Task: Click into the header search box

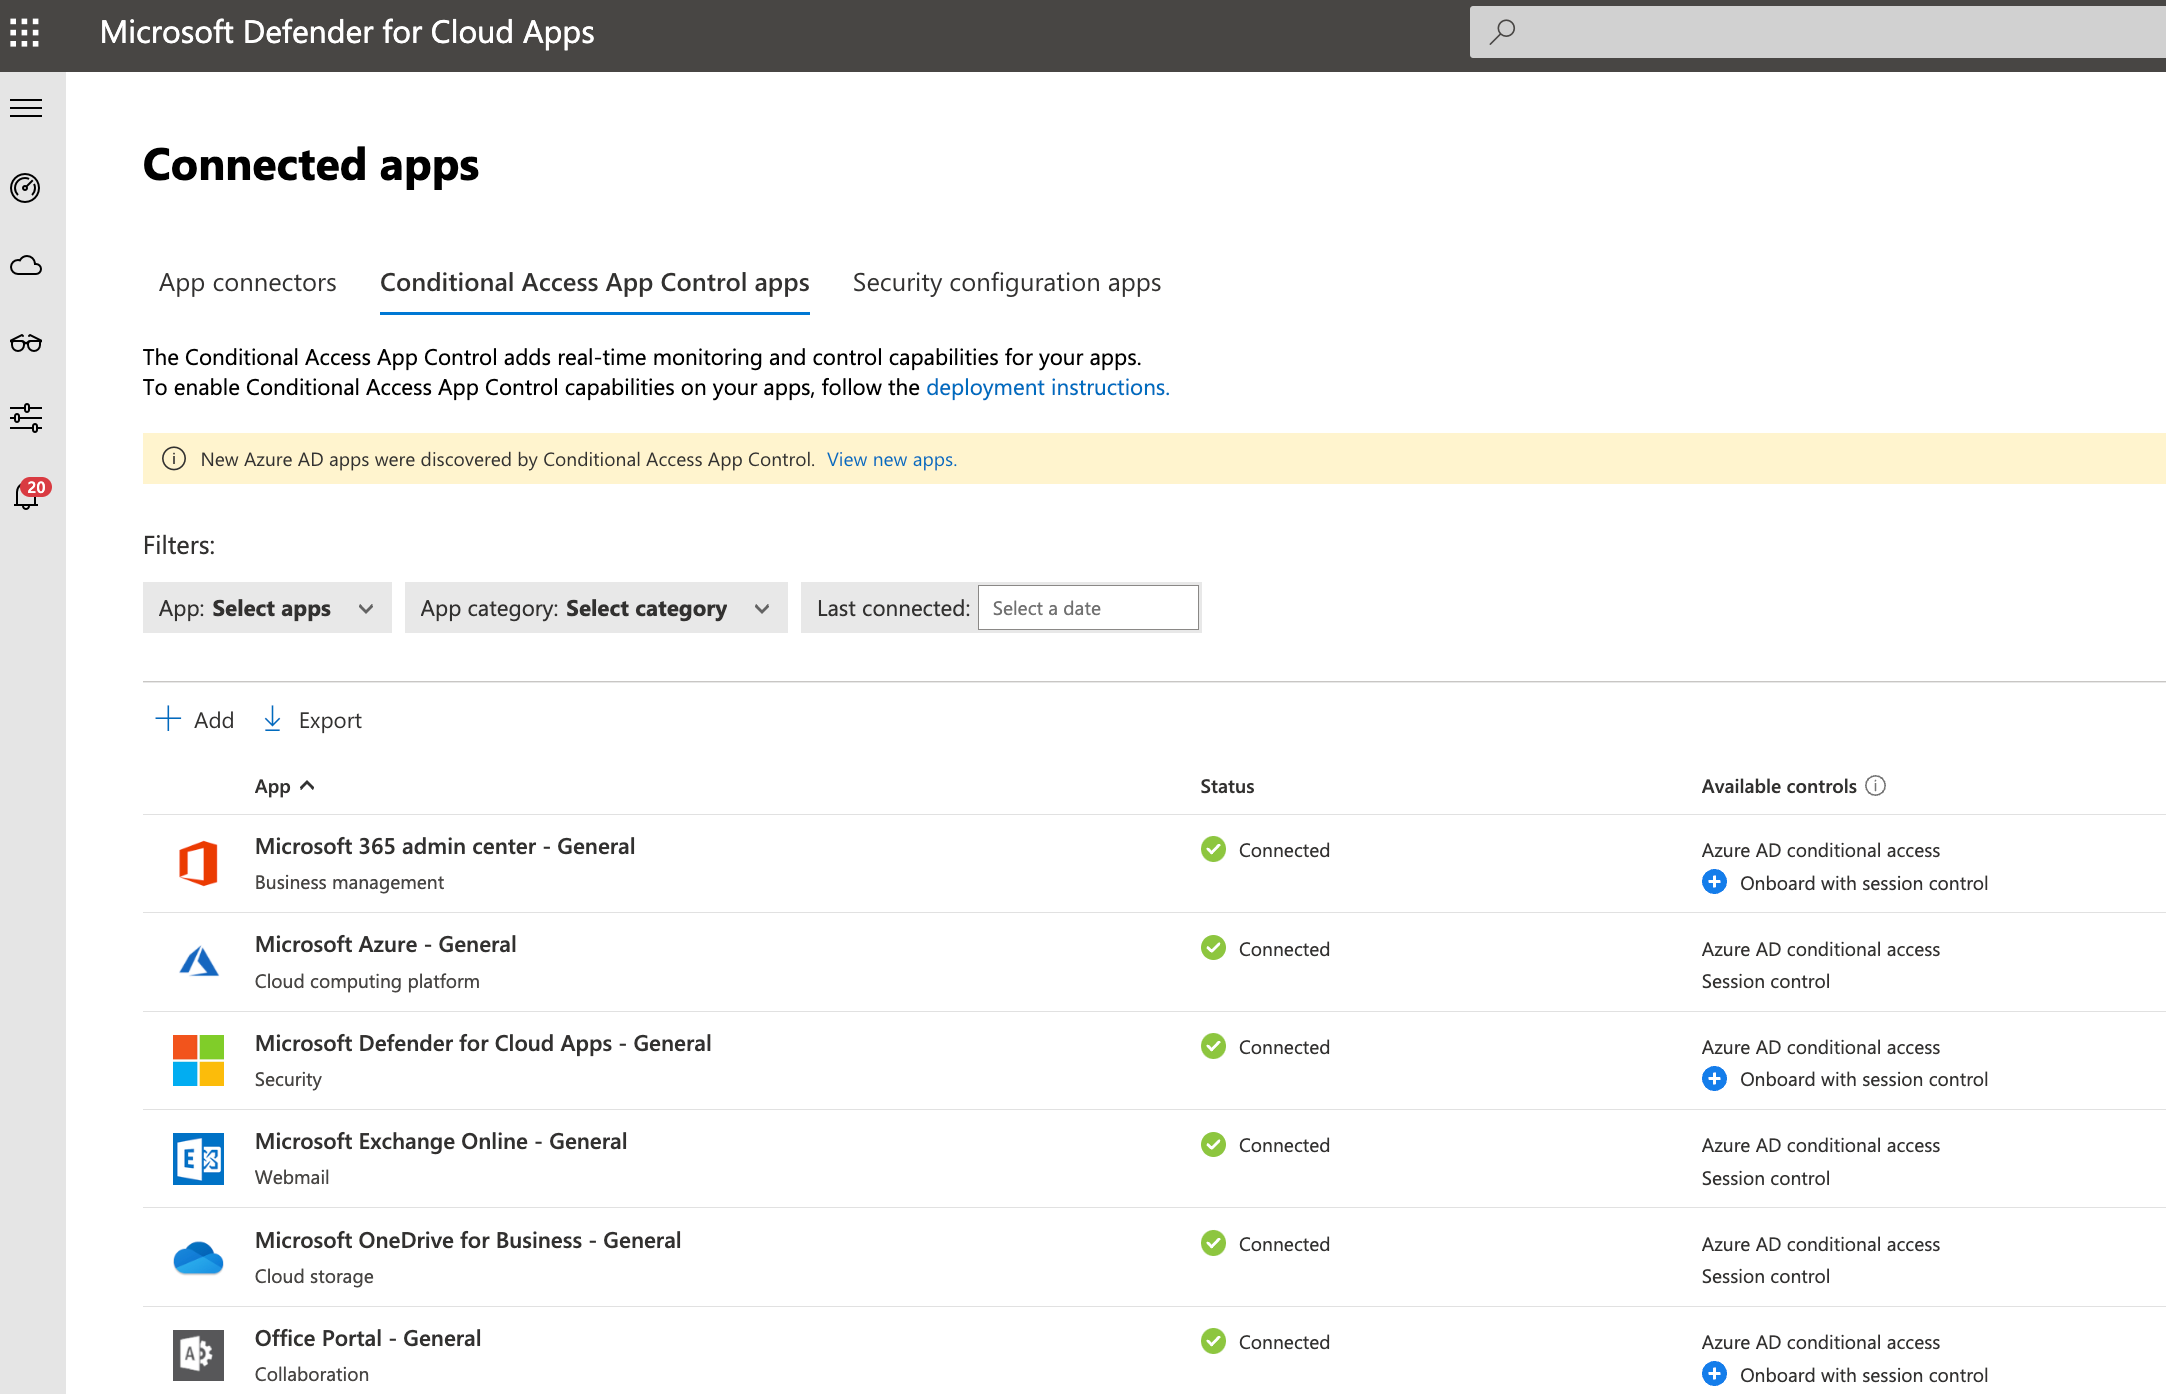Action: [x=1818, y=32]
